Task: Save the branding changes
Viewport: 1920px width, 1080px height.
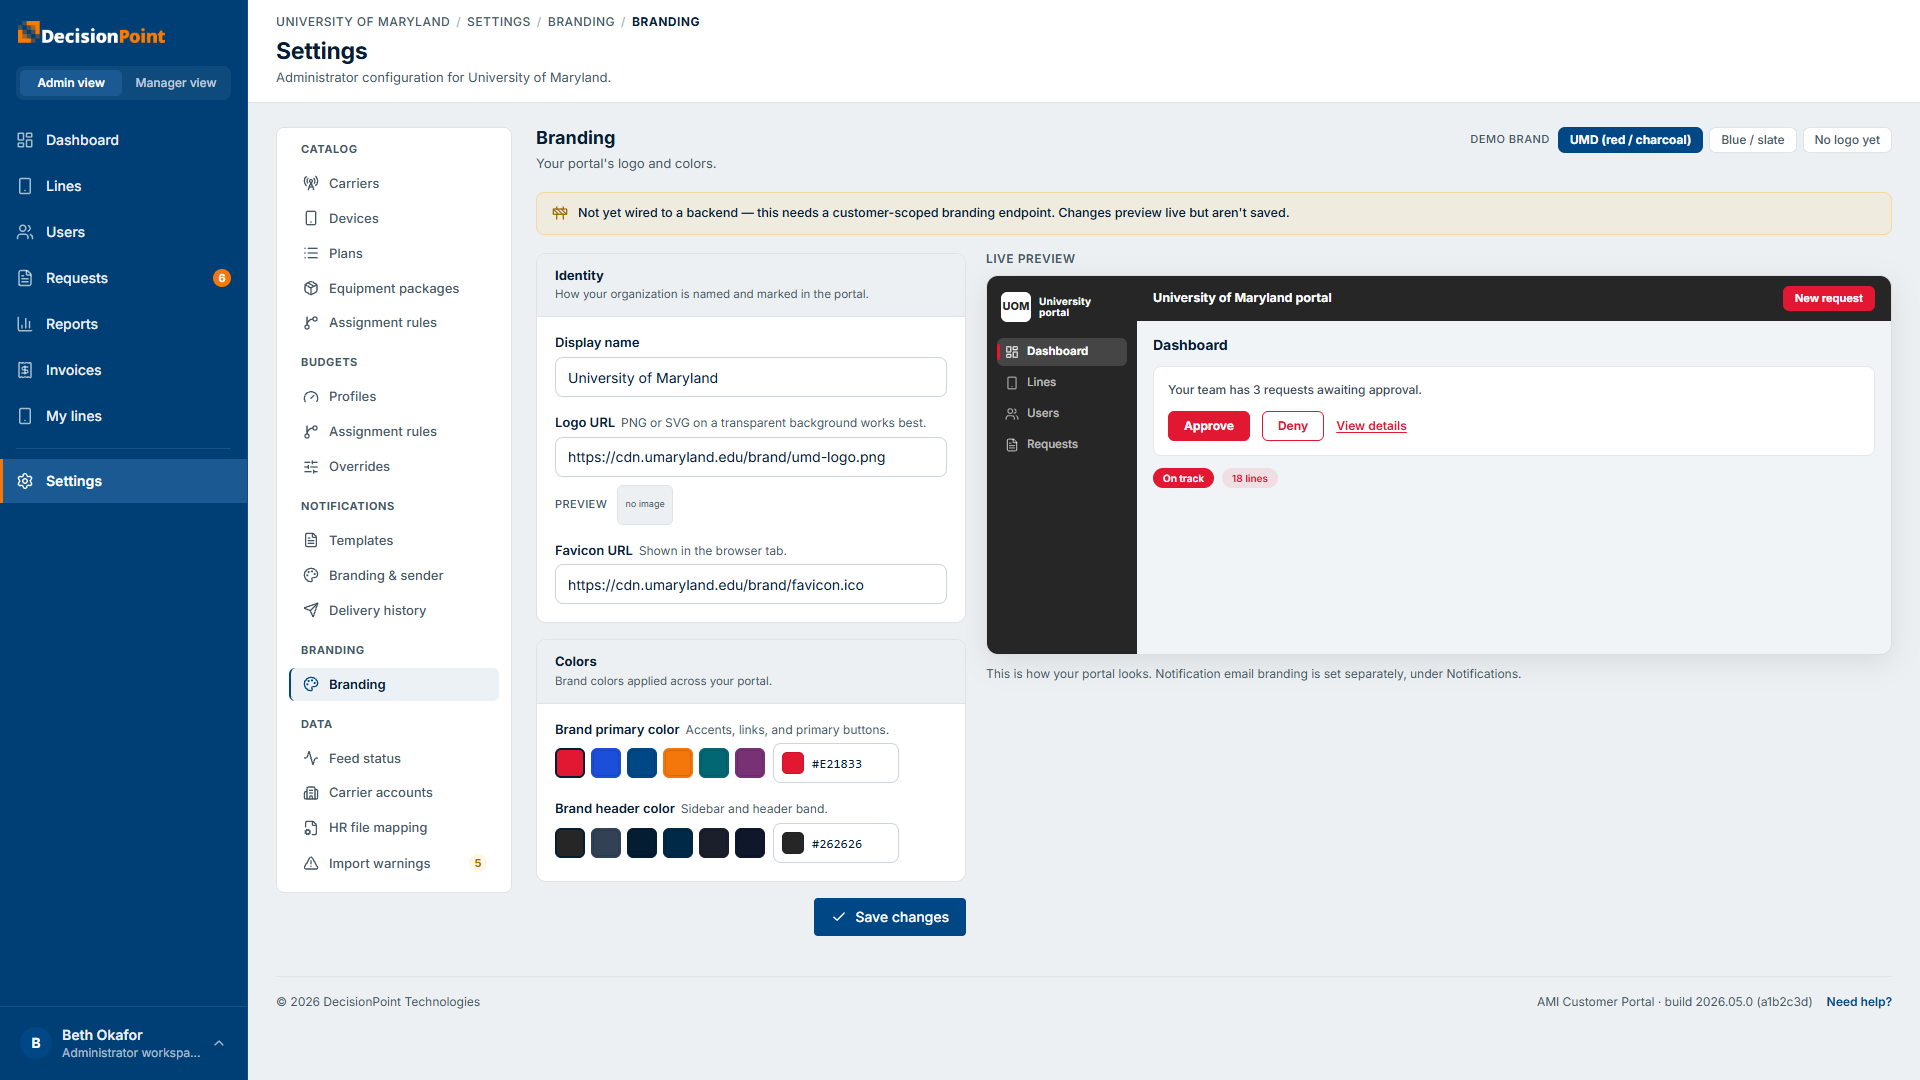Action: pyautogui.click(x=890, y=917)
